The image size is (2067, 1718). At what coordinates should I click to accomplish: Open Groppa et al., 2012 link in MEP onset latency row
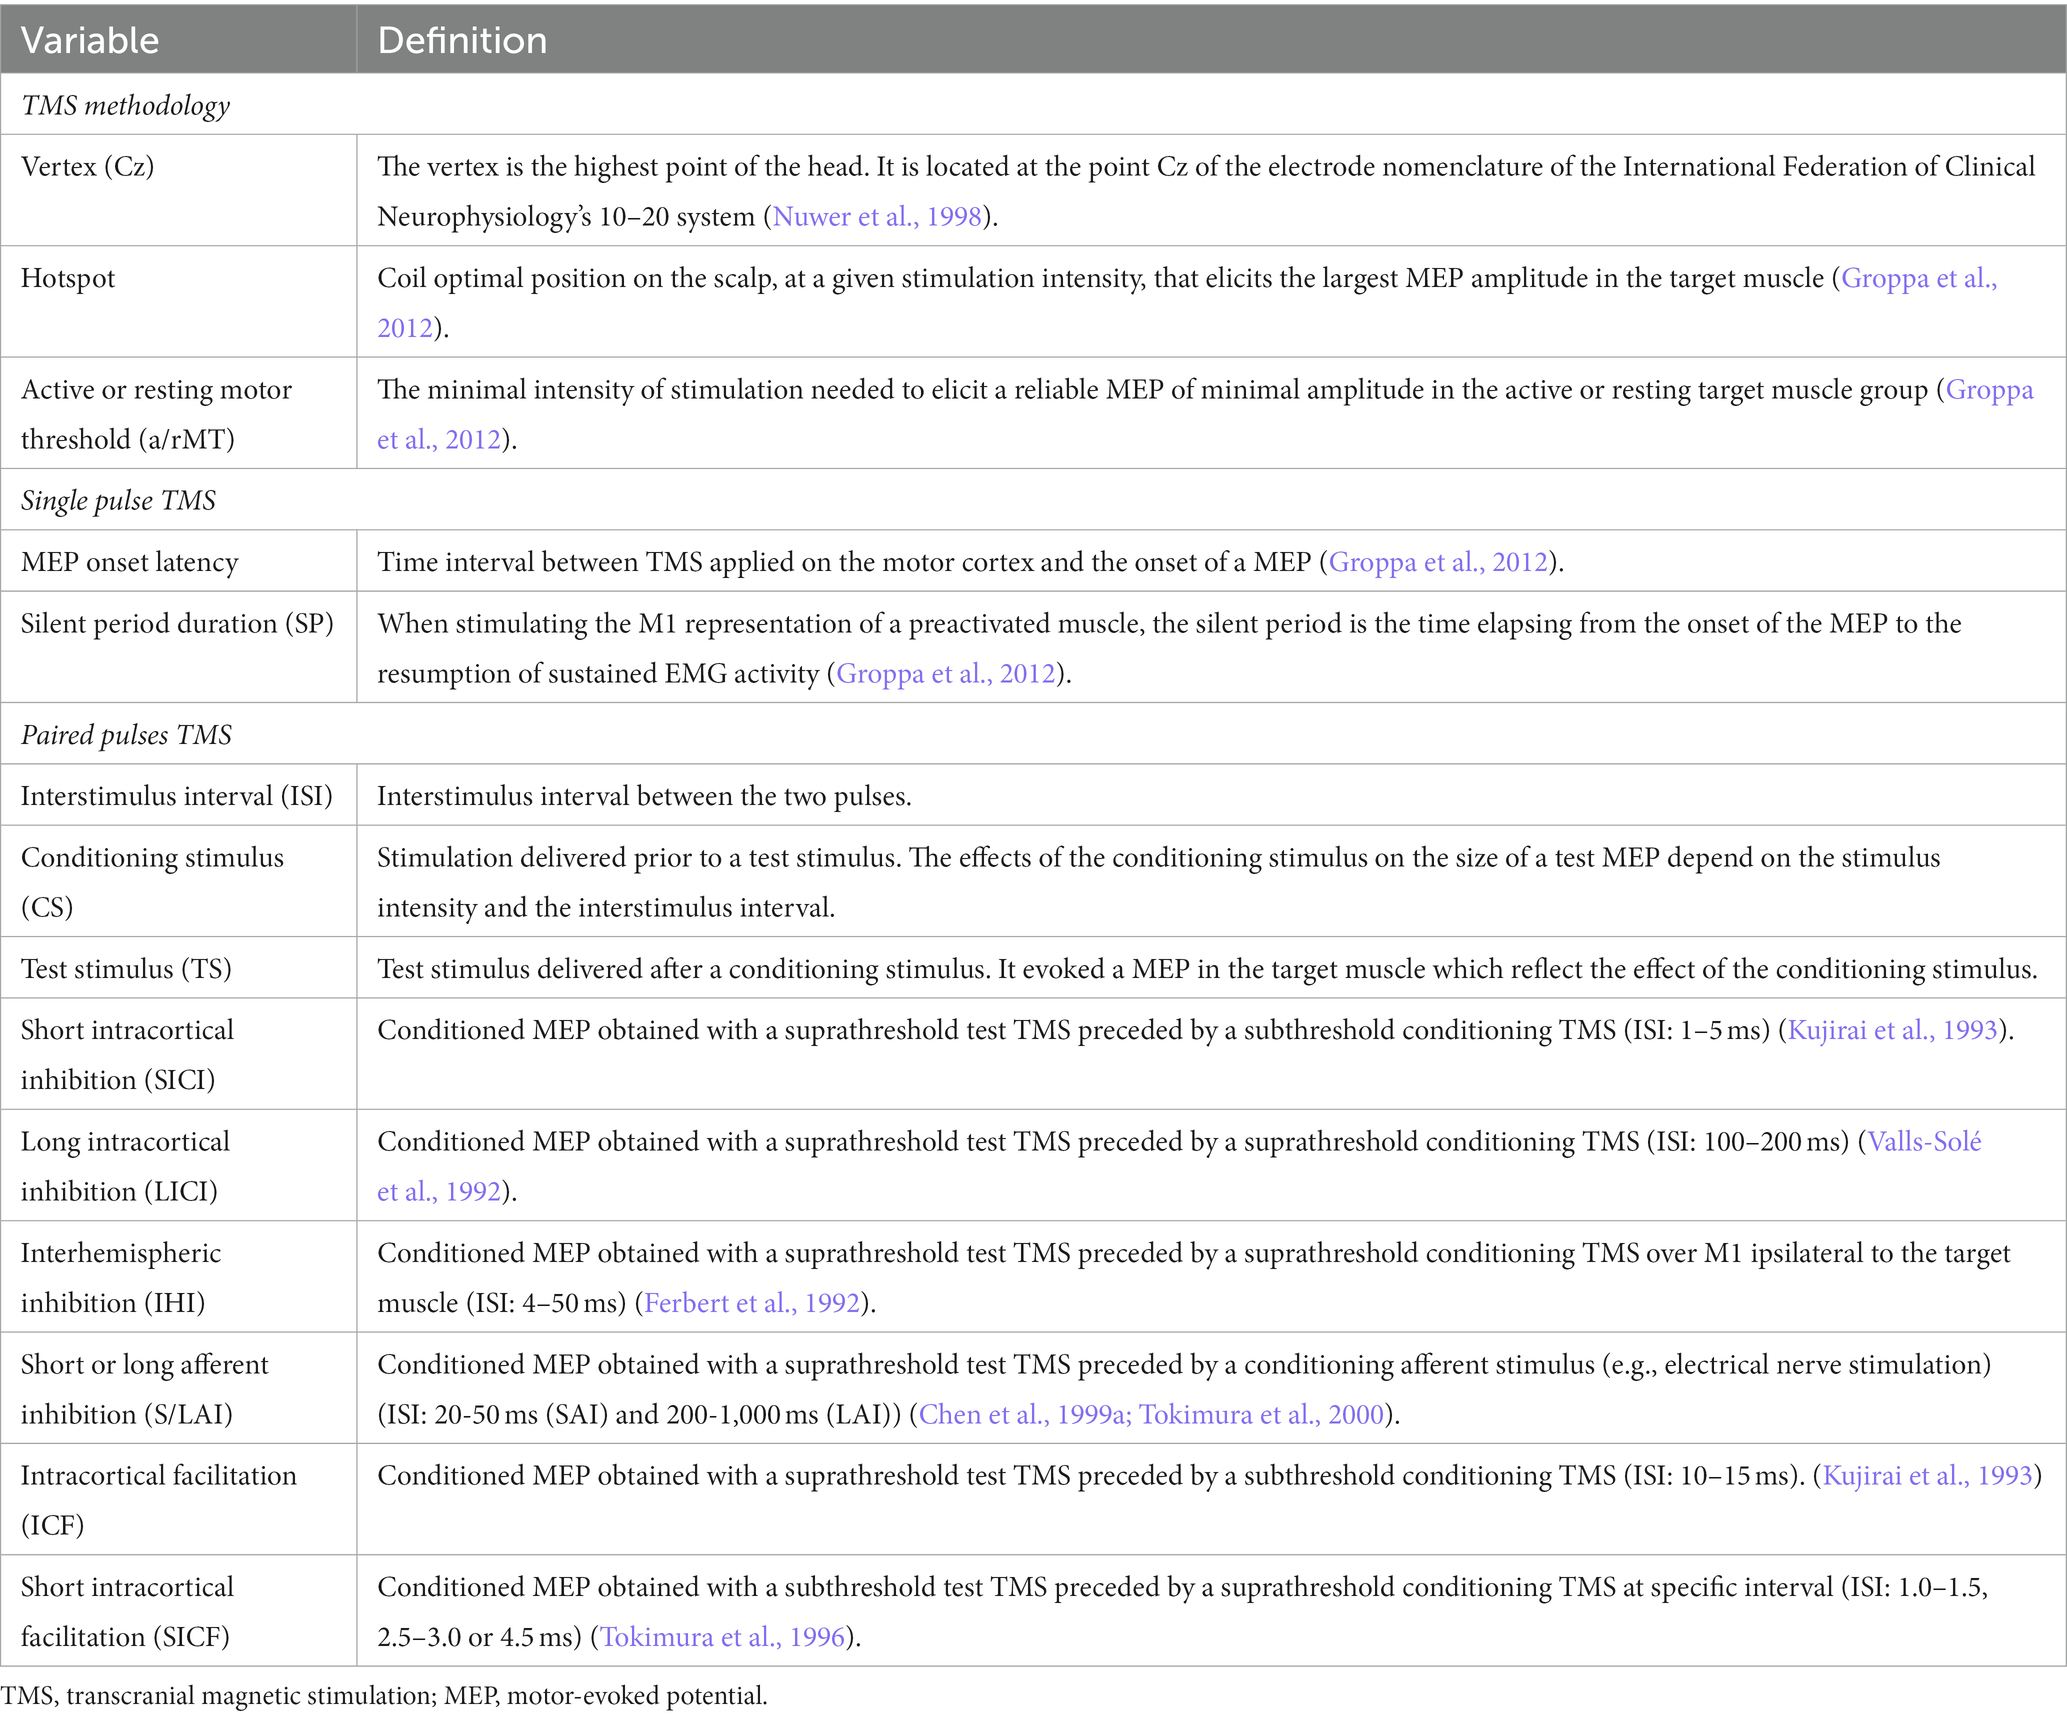click(x=1438, y=562)
